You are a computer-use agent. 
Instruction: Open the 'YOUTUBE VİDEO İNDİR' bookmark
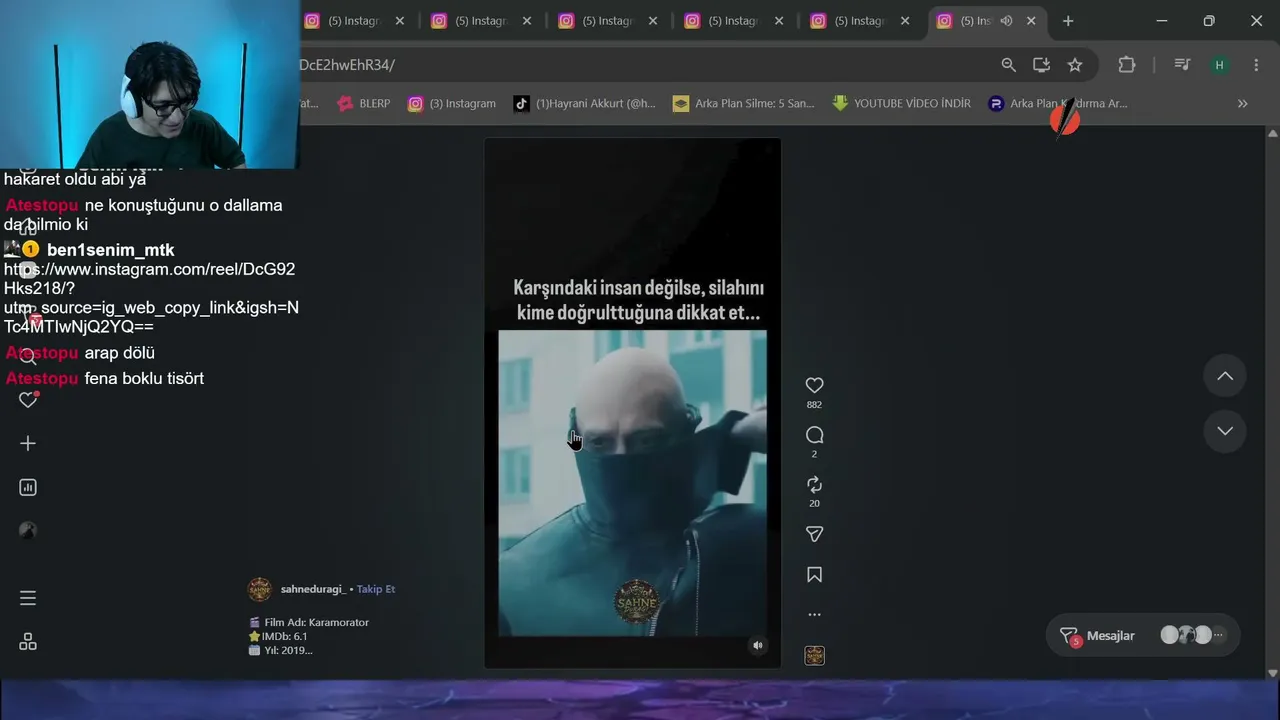[901, 103]
